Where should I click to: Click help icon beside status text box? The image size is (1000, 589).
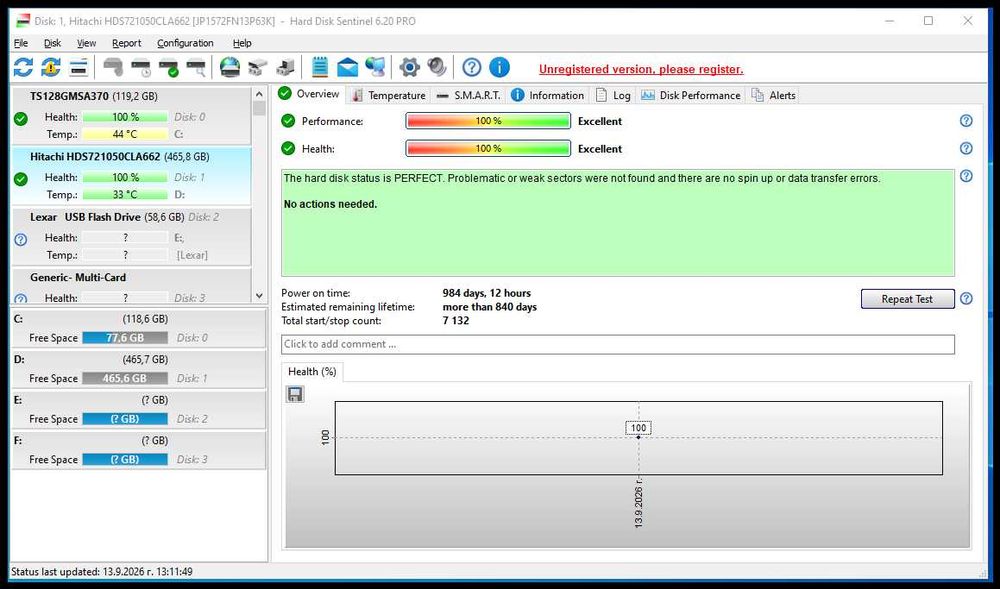pyautogui.click(x=966, y=176)
